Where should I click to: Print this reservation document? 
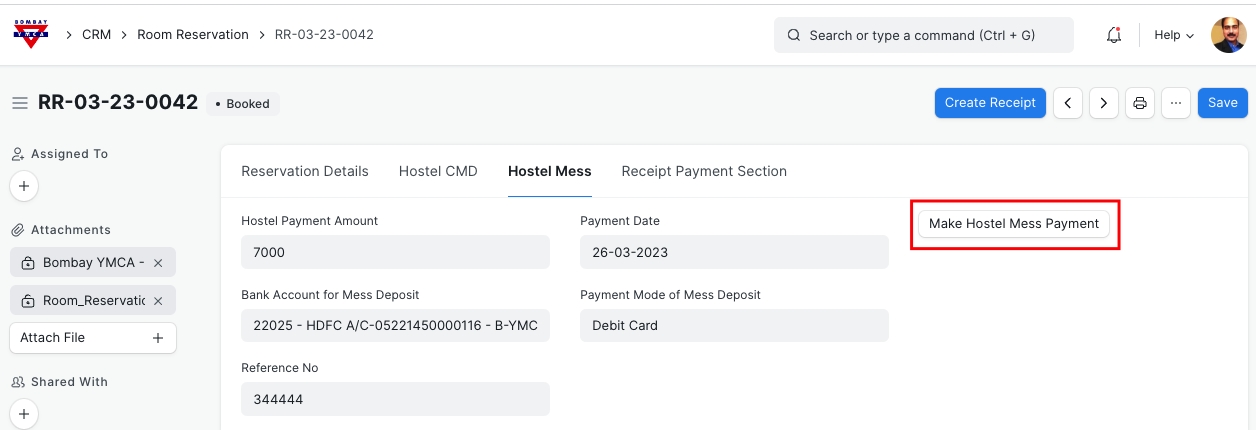(1139, 103)
